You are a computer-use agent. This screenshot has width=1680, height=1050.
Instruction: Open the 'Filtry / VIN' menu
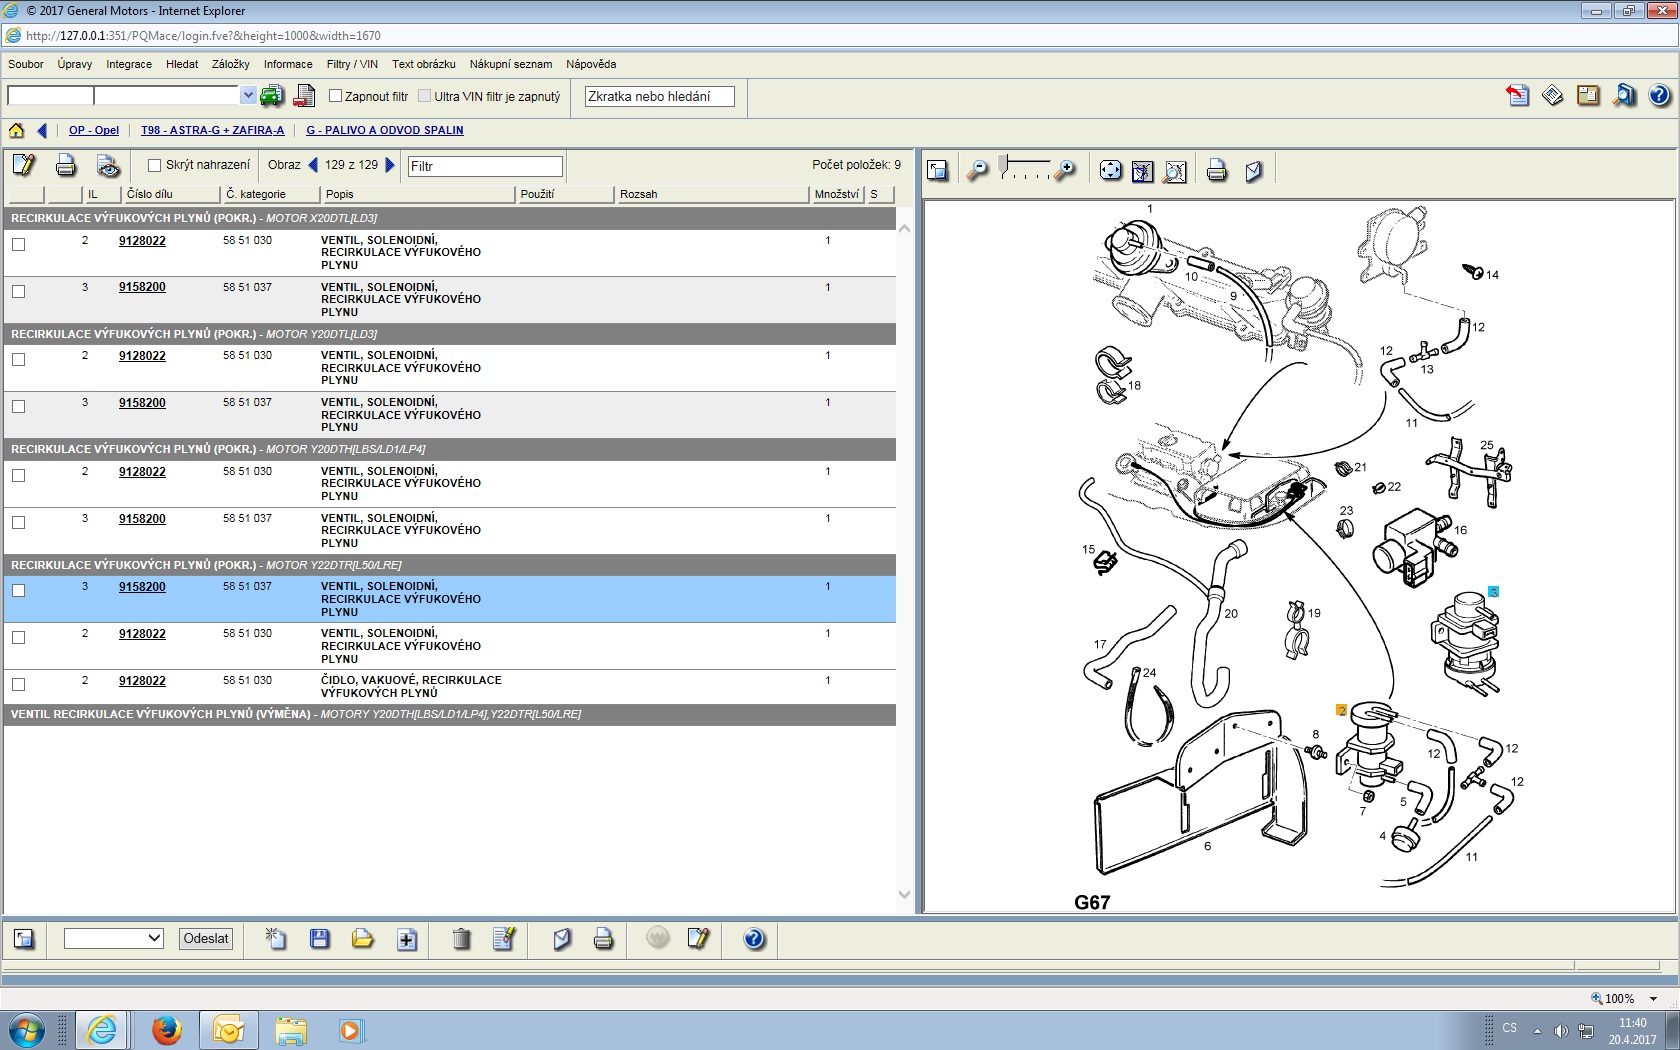point(352,64)
